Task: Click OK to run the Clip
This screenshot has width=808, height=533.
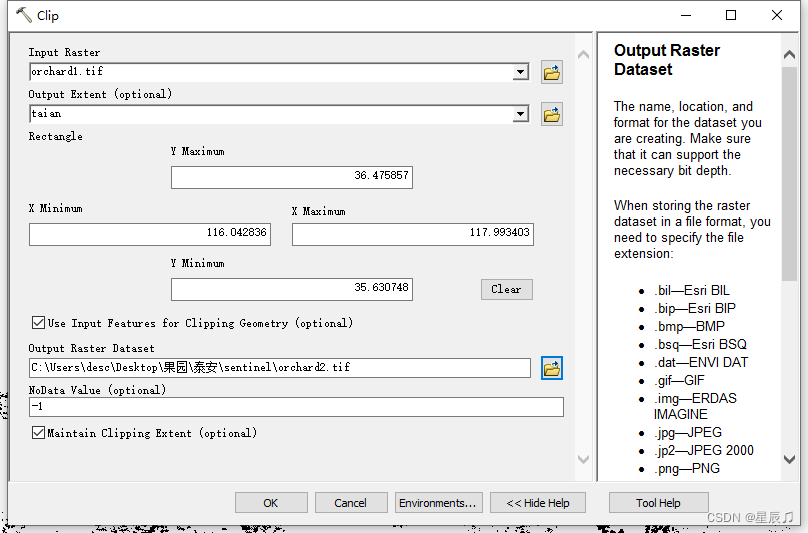Action: coord(271,503)
